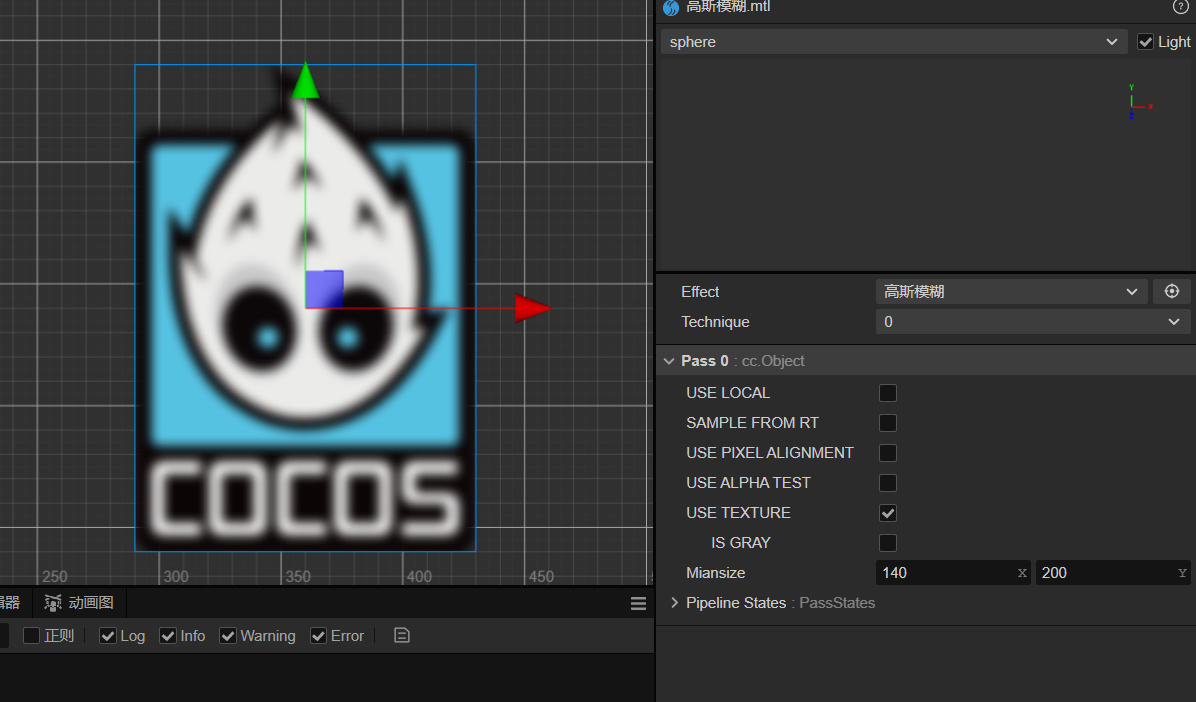Toggle the Info filter checkbox

click(x=168, y=636)
